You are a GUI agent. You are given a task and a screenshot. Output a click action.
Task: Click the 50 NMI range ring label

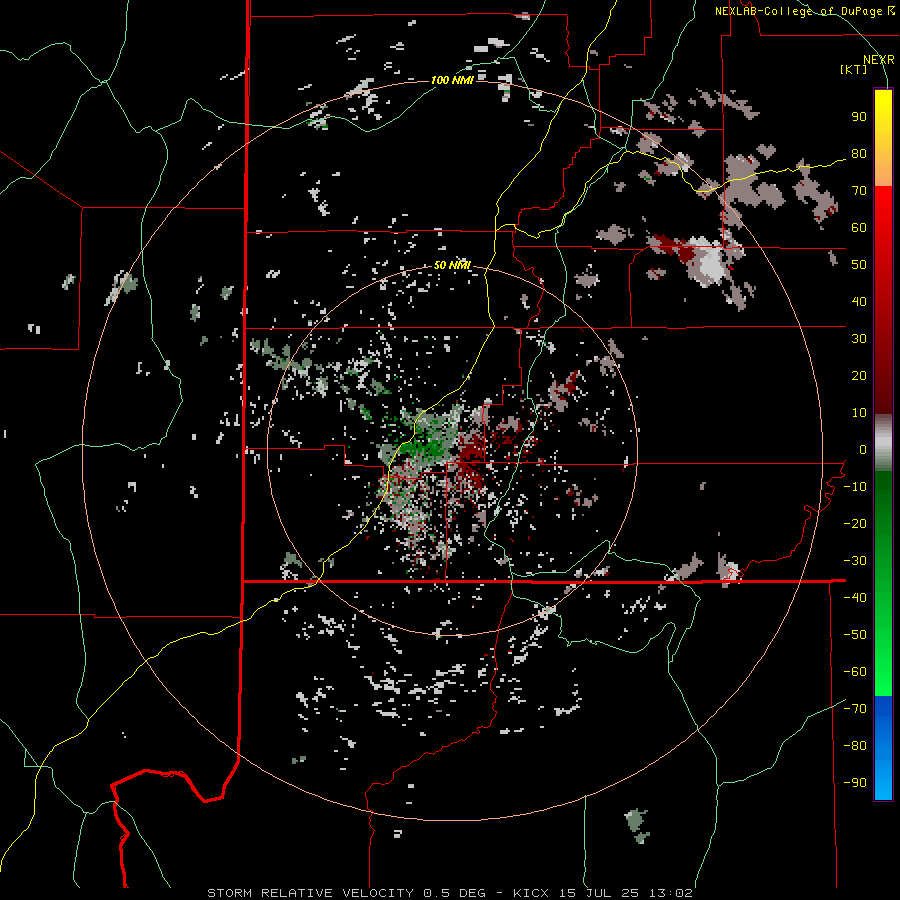452,265
